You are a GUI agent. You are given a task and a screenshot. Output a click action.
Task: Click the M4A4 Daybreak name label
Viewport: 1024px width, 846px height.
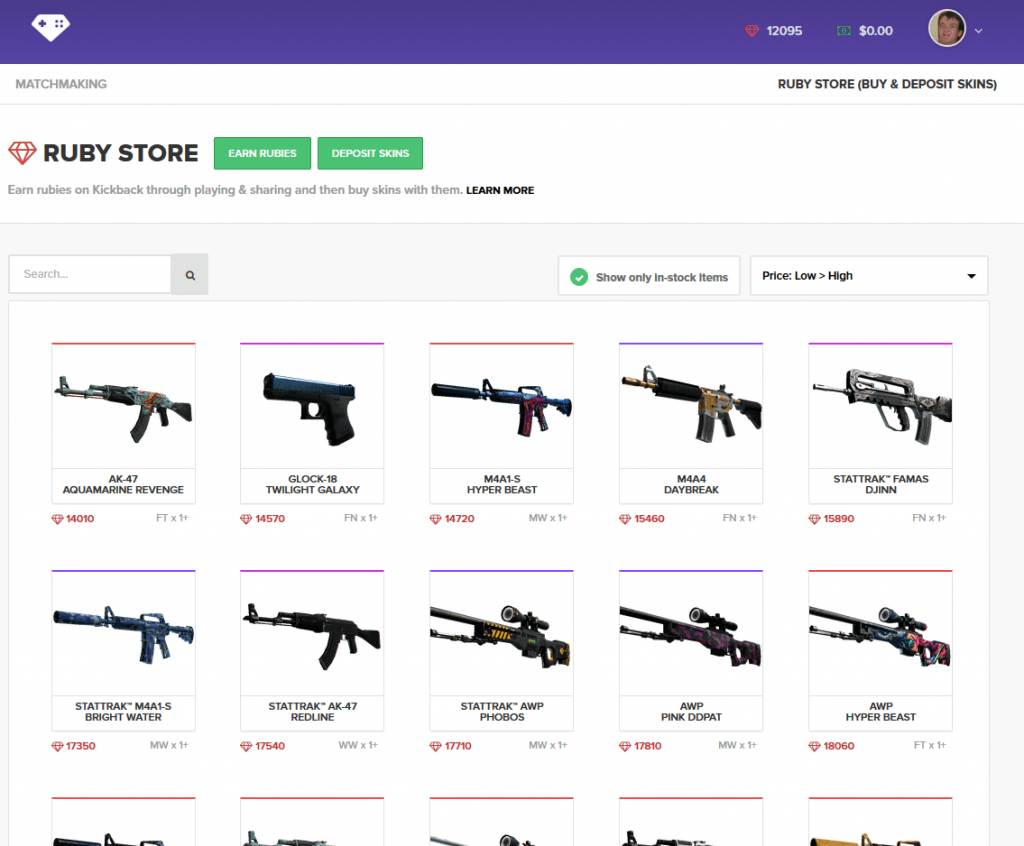click(691, 484)
